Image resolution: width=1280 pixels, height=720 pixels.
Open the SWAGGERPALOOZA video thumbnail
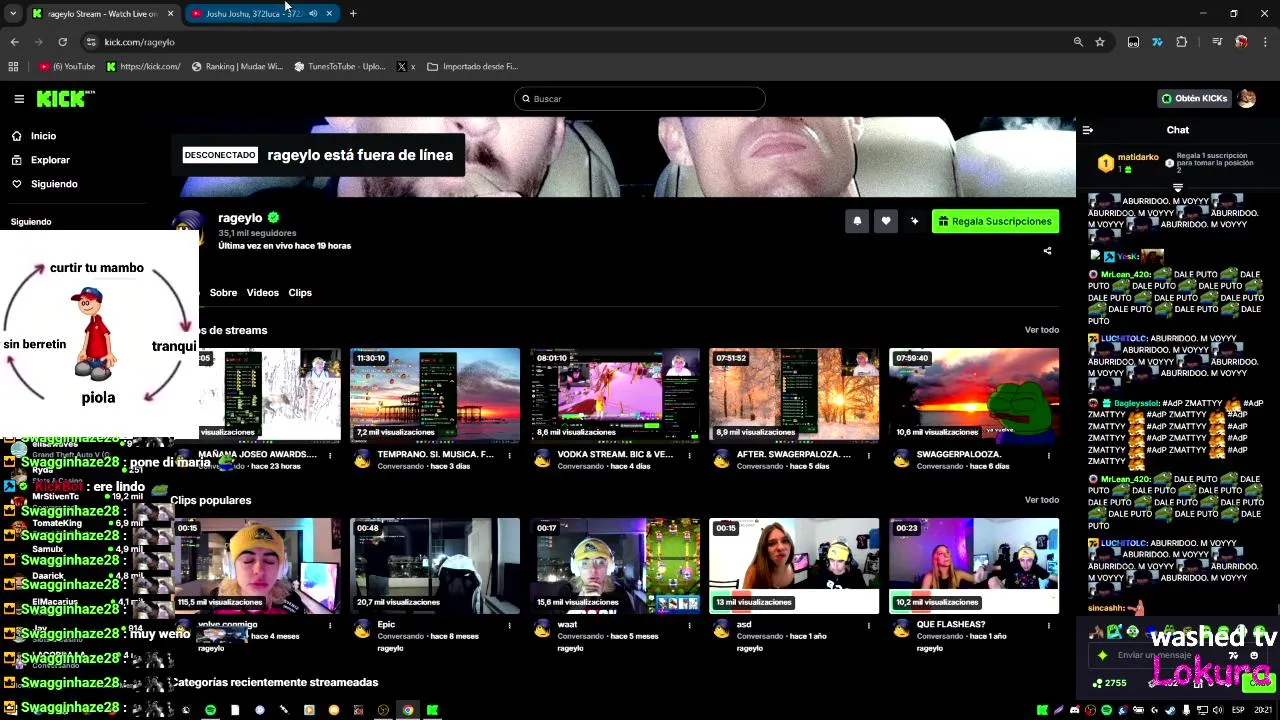click(974, 395)
